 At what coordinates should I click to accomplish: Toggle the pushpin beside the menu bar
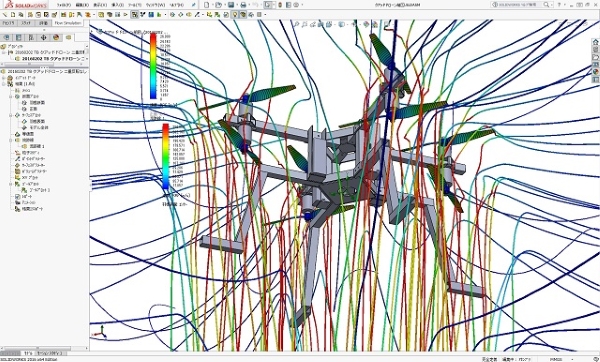[x=194, y=5]
